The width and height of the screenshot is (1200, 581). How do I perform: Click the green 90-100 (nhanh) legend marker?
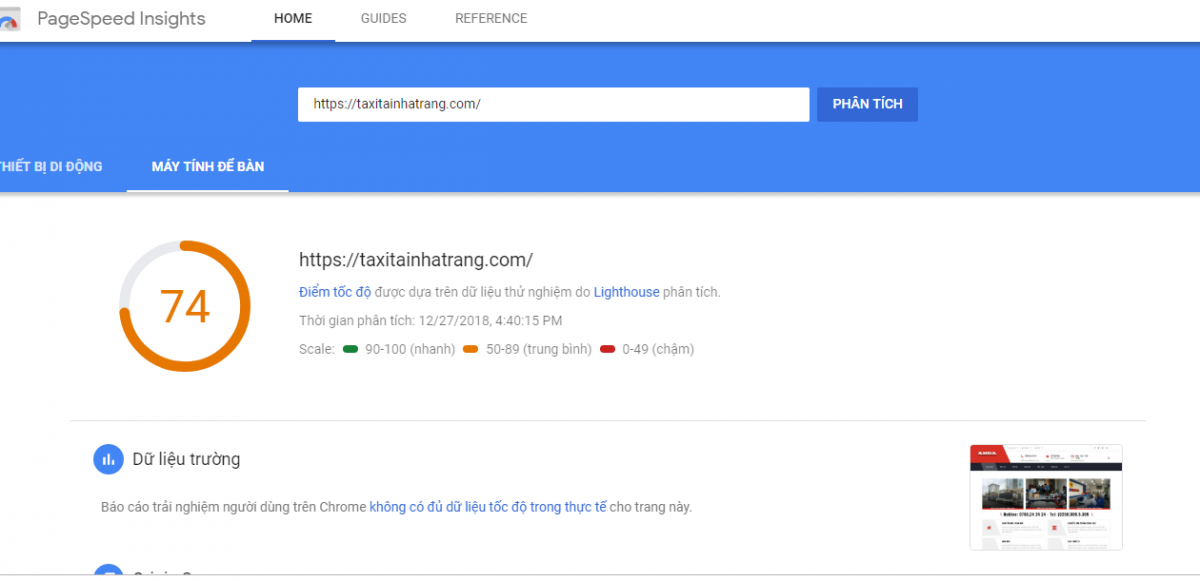[350, 350]
